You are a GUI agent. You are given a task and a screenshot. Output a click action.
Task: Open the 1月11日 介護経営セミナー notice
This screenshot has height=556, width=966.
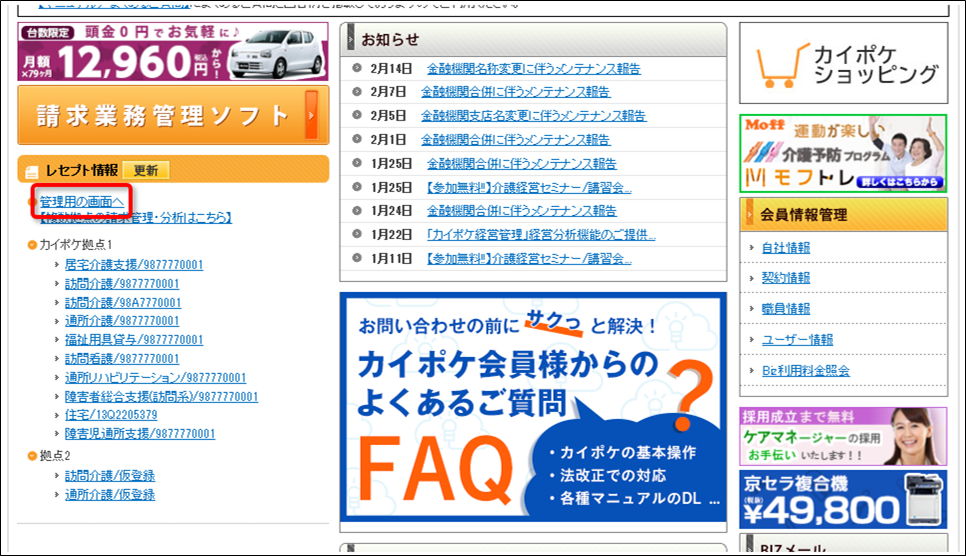coord(529,259)
